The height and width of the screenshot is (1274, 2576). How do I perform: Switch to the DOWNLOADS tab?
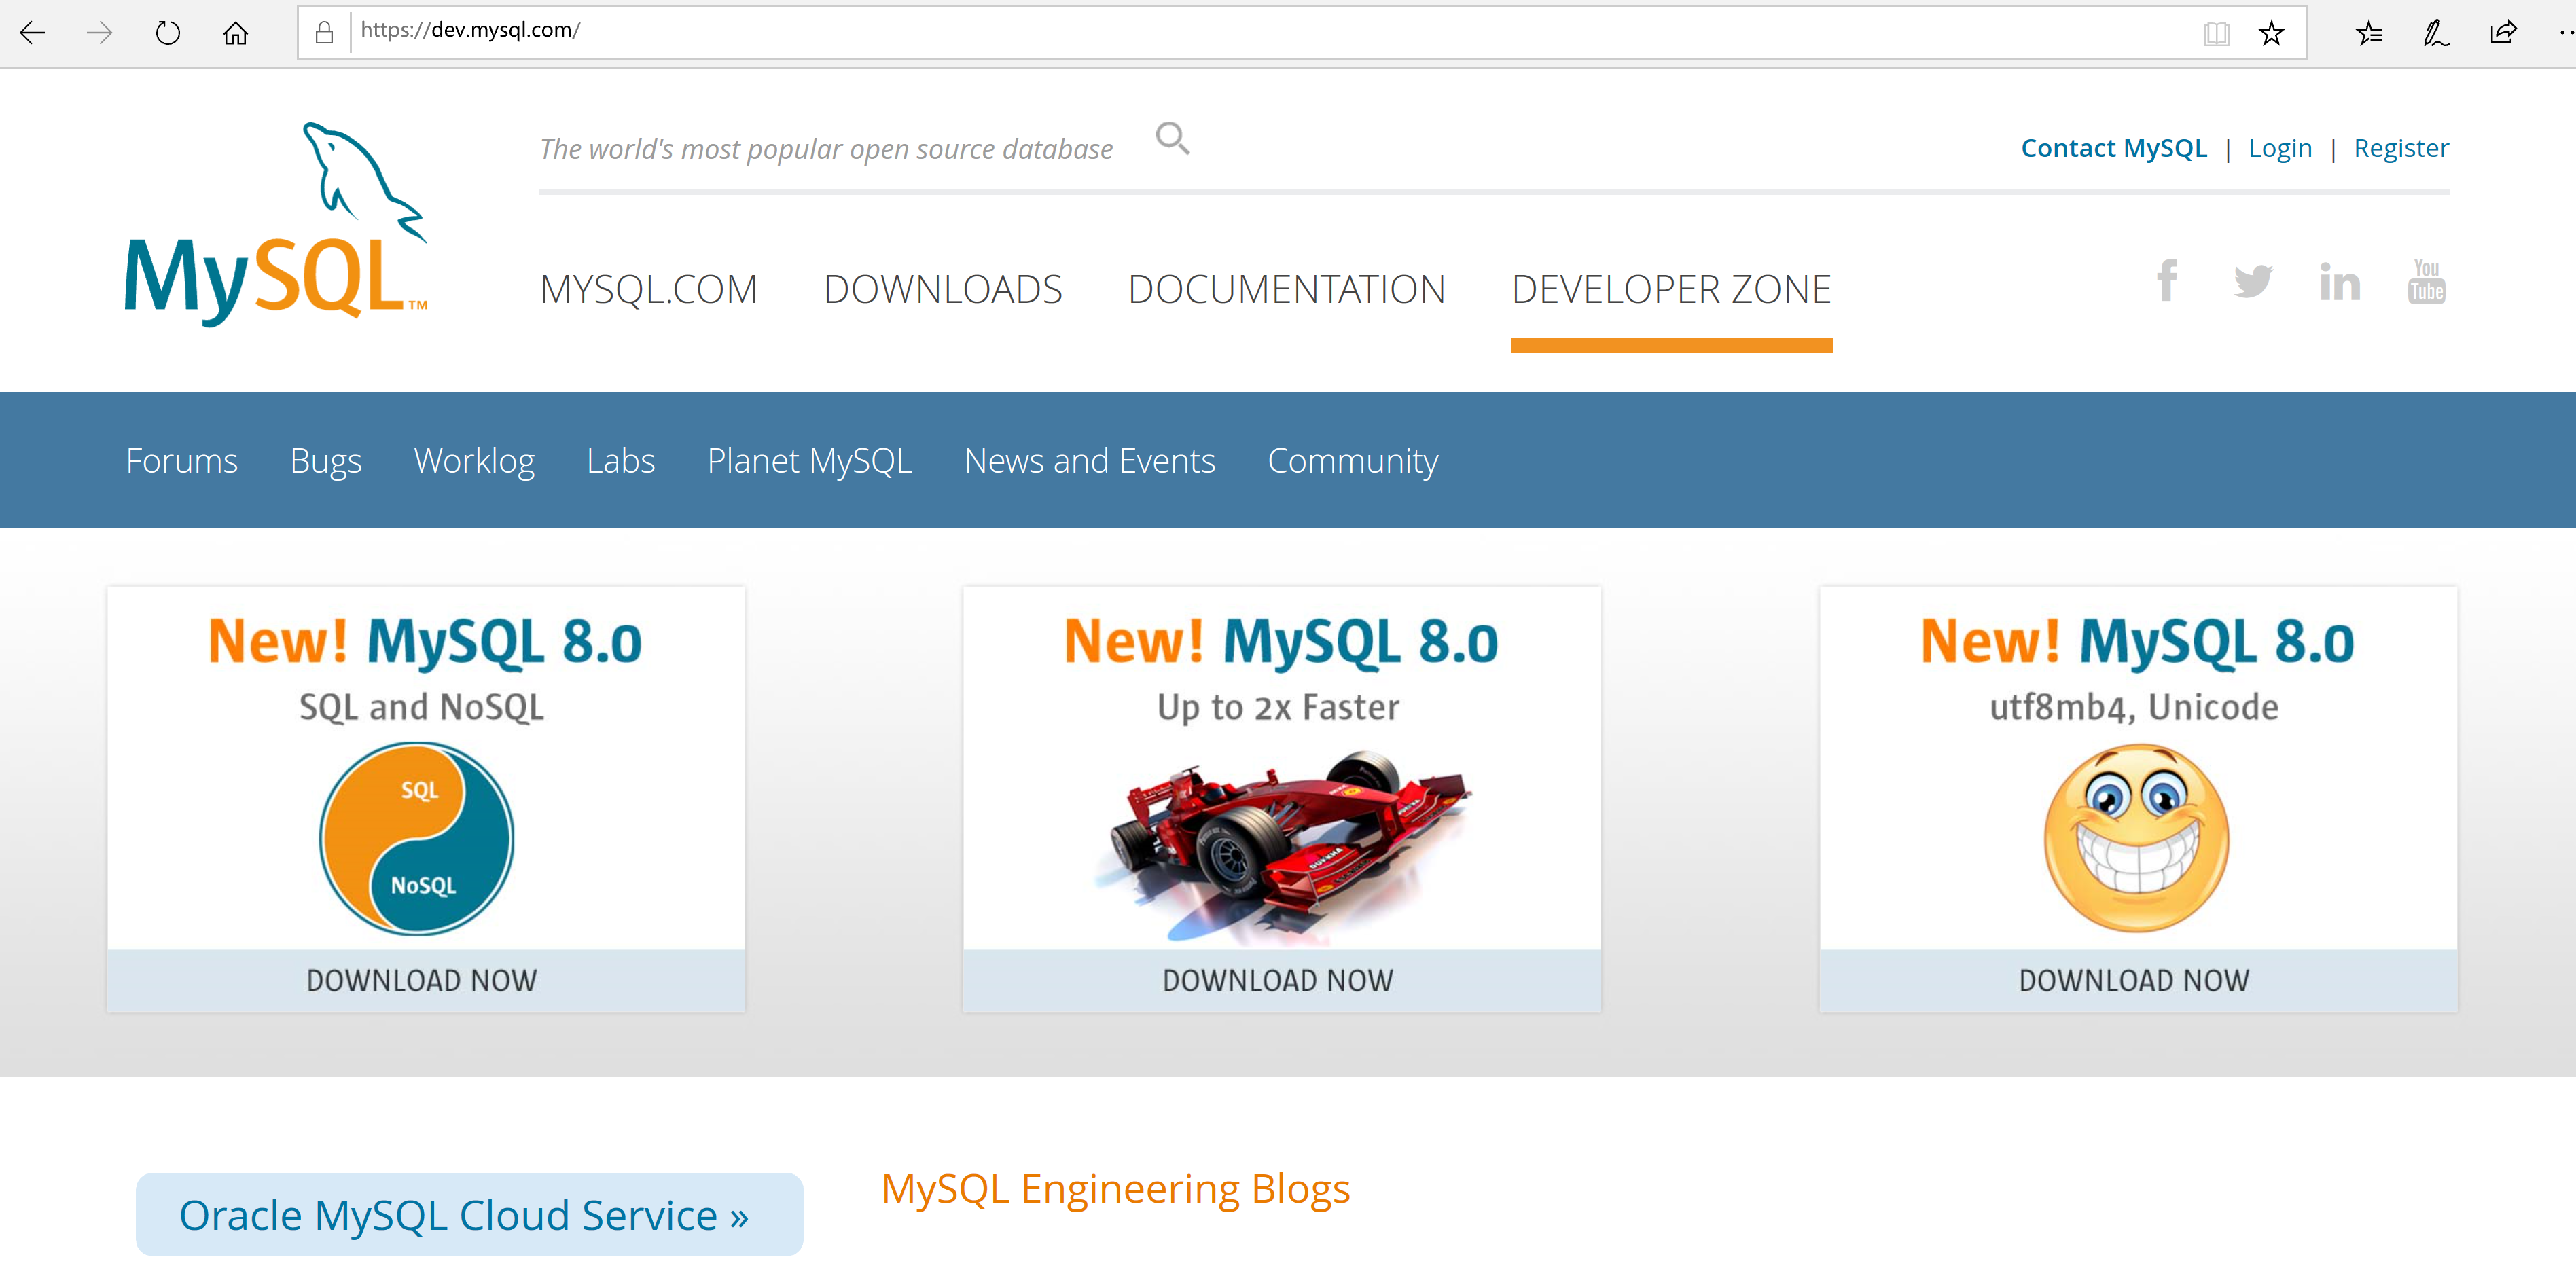pos(943,289)
